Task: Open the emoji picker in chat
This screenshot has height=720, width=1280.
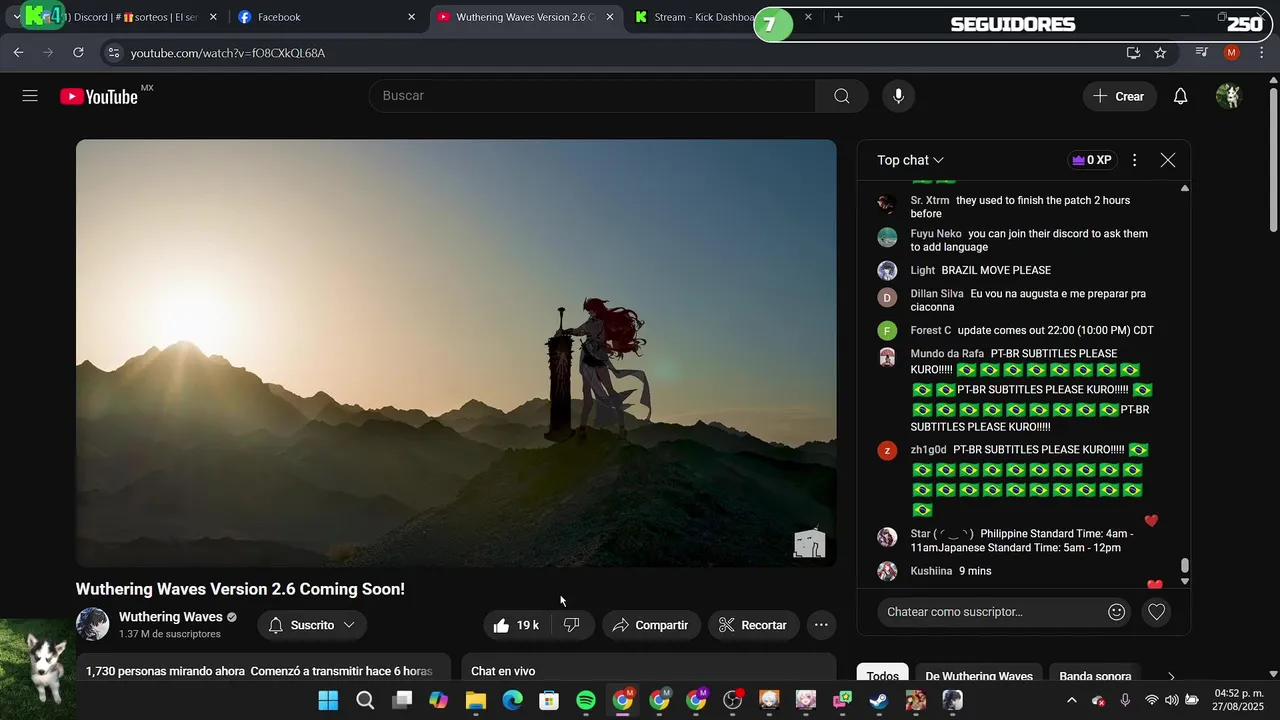Action: click(1117, 612)
